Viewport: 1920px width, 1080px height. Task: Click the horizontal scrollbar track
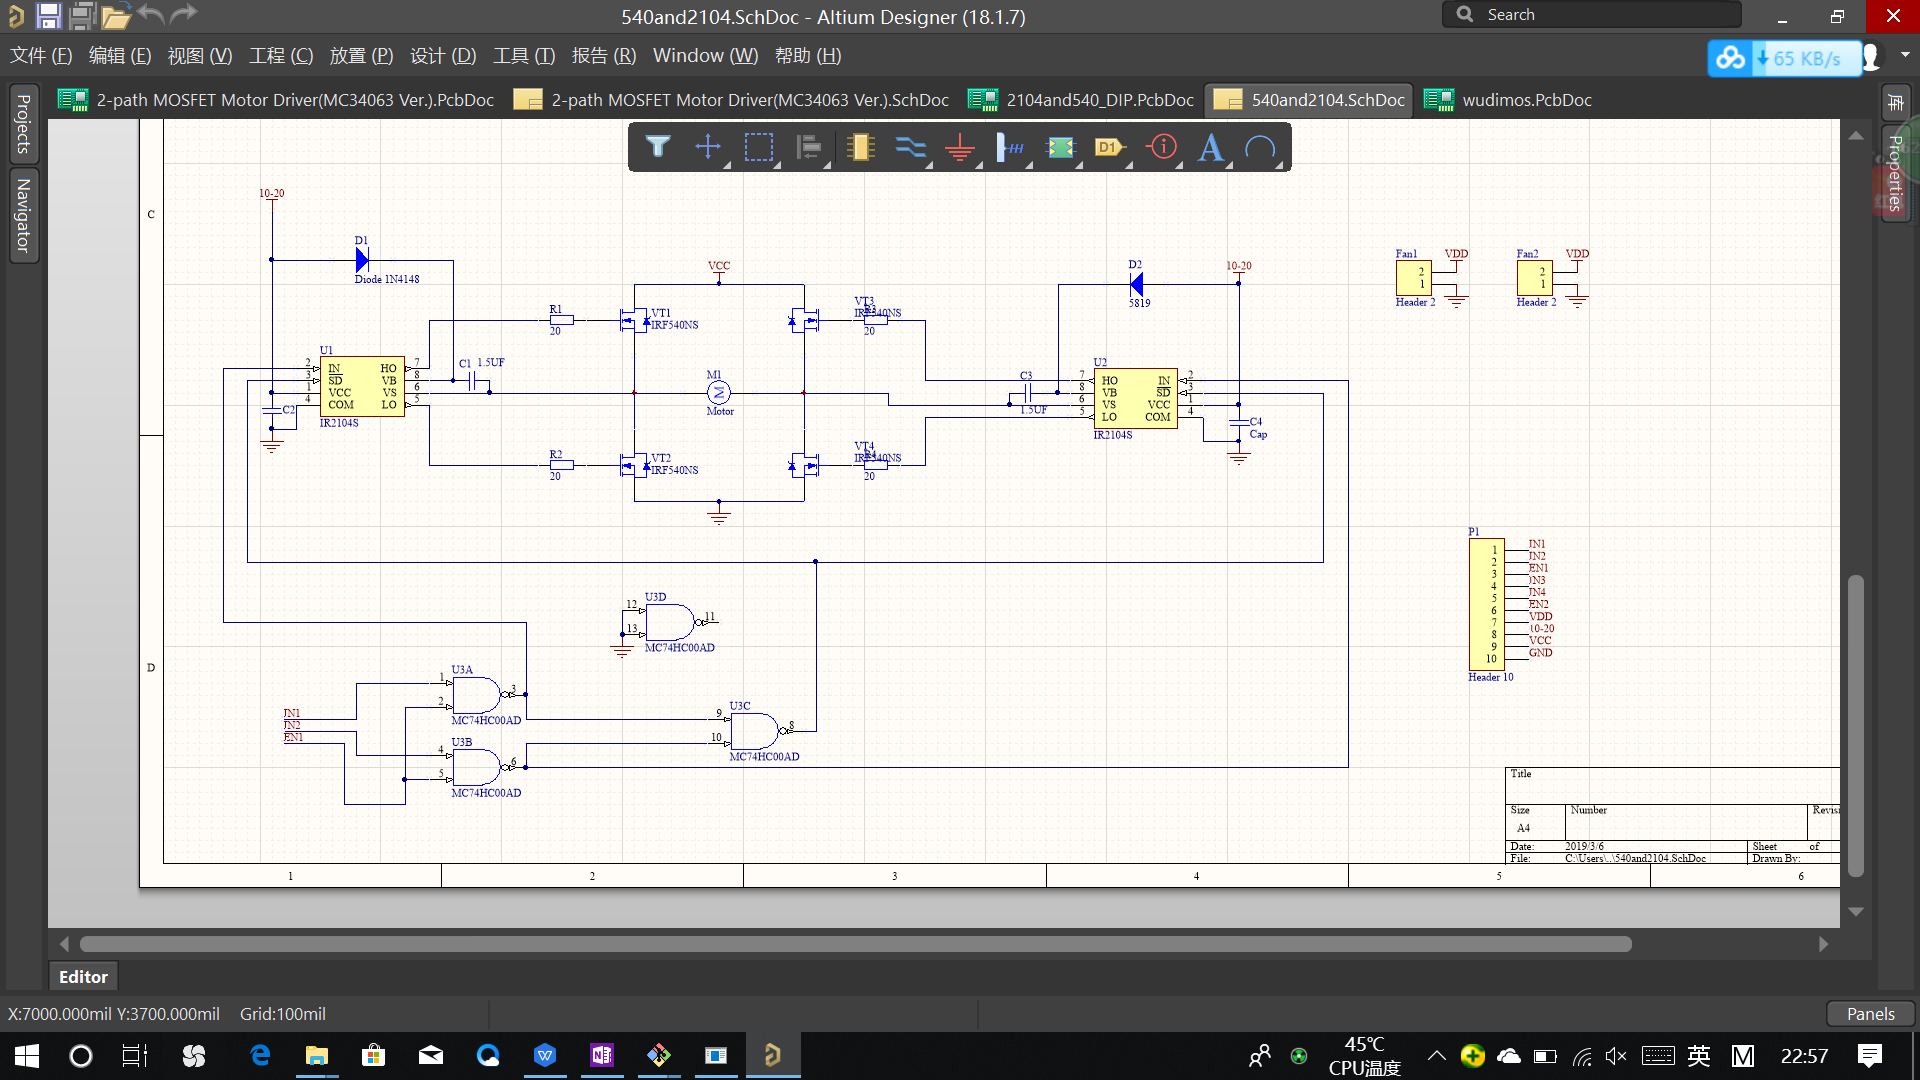tap(1725, 944)
